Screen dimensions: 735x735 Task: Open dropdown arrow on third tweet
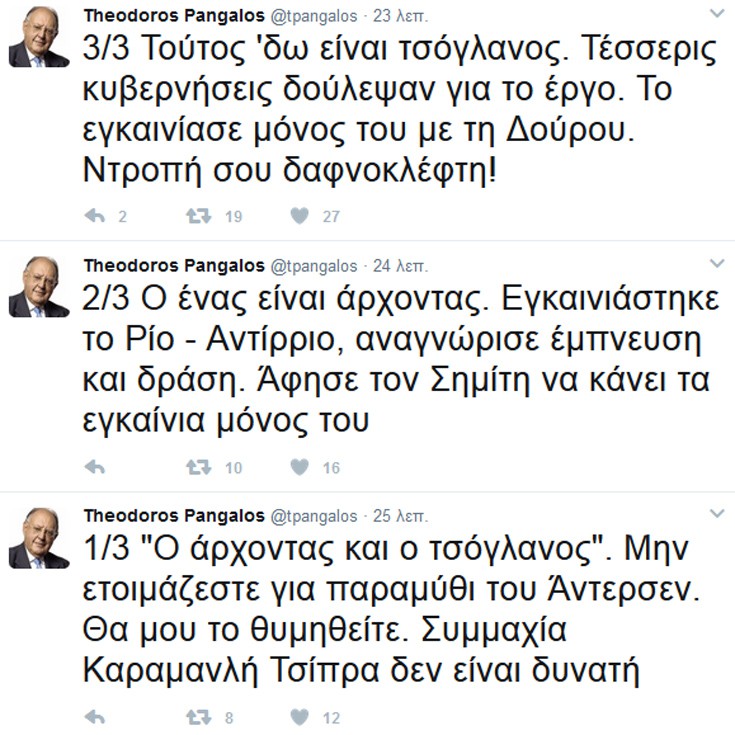717,514
